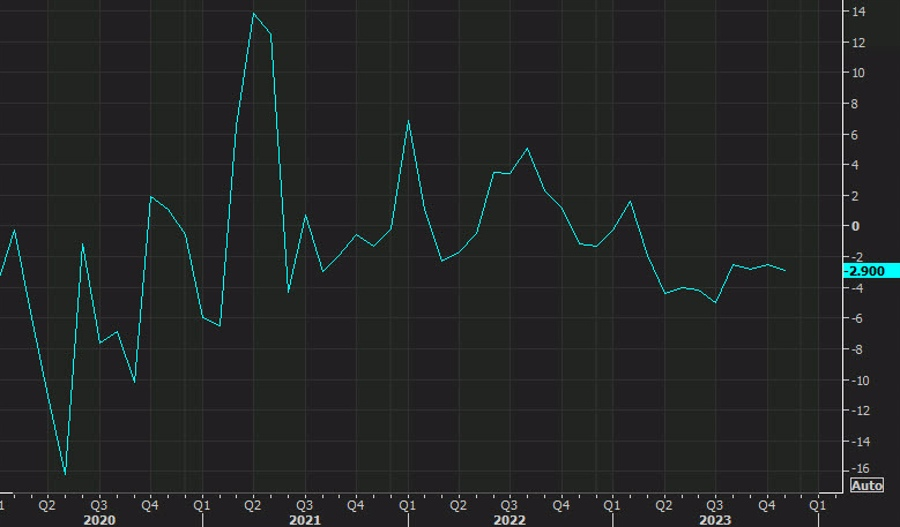Click the 12 value on y-axis
The width and height of the screenshot is (900, 527).
(x=859, y=42)
